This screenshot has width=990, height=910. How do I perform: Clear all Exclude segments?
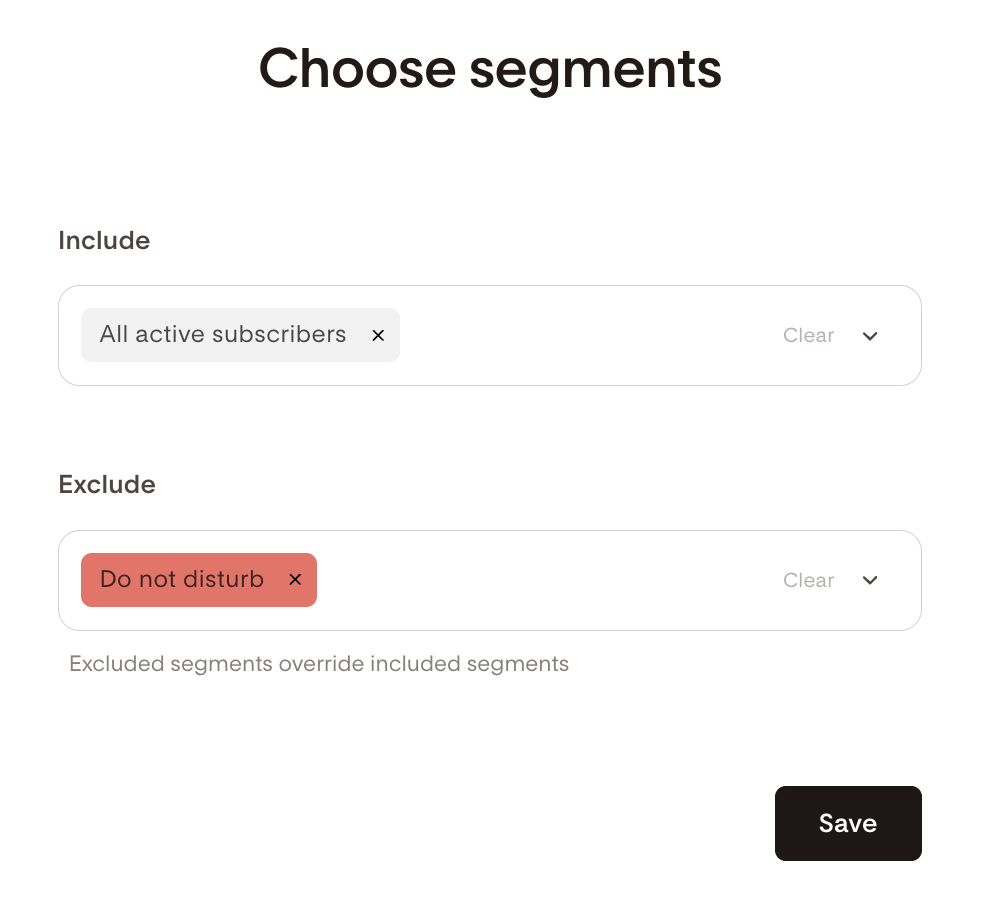(808, 580)
